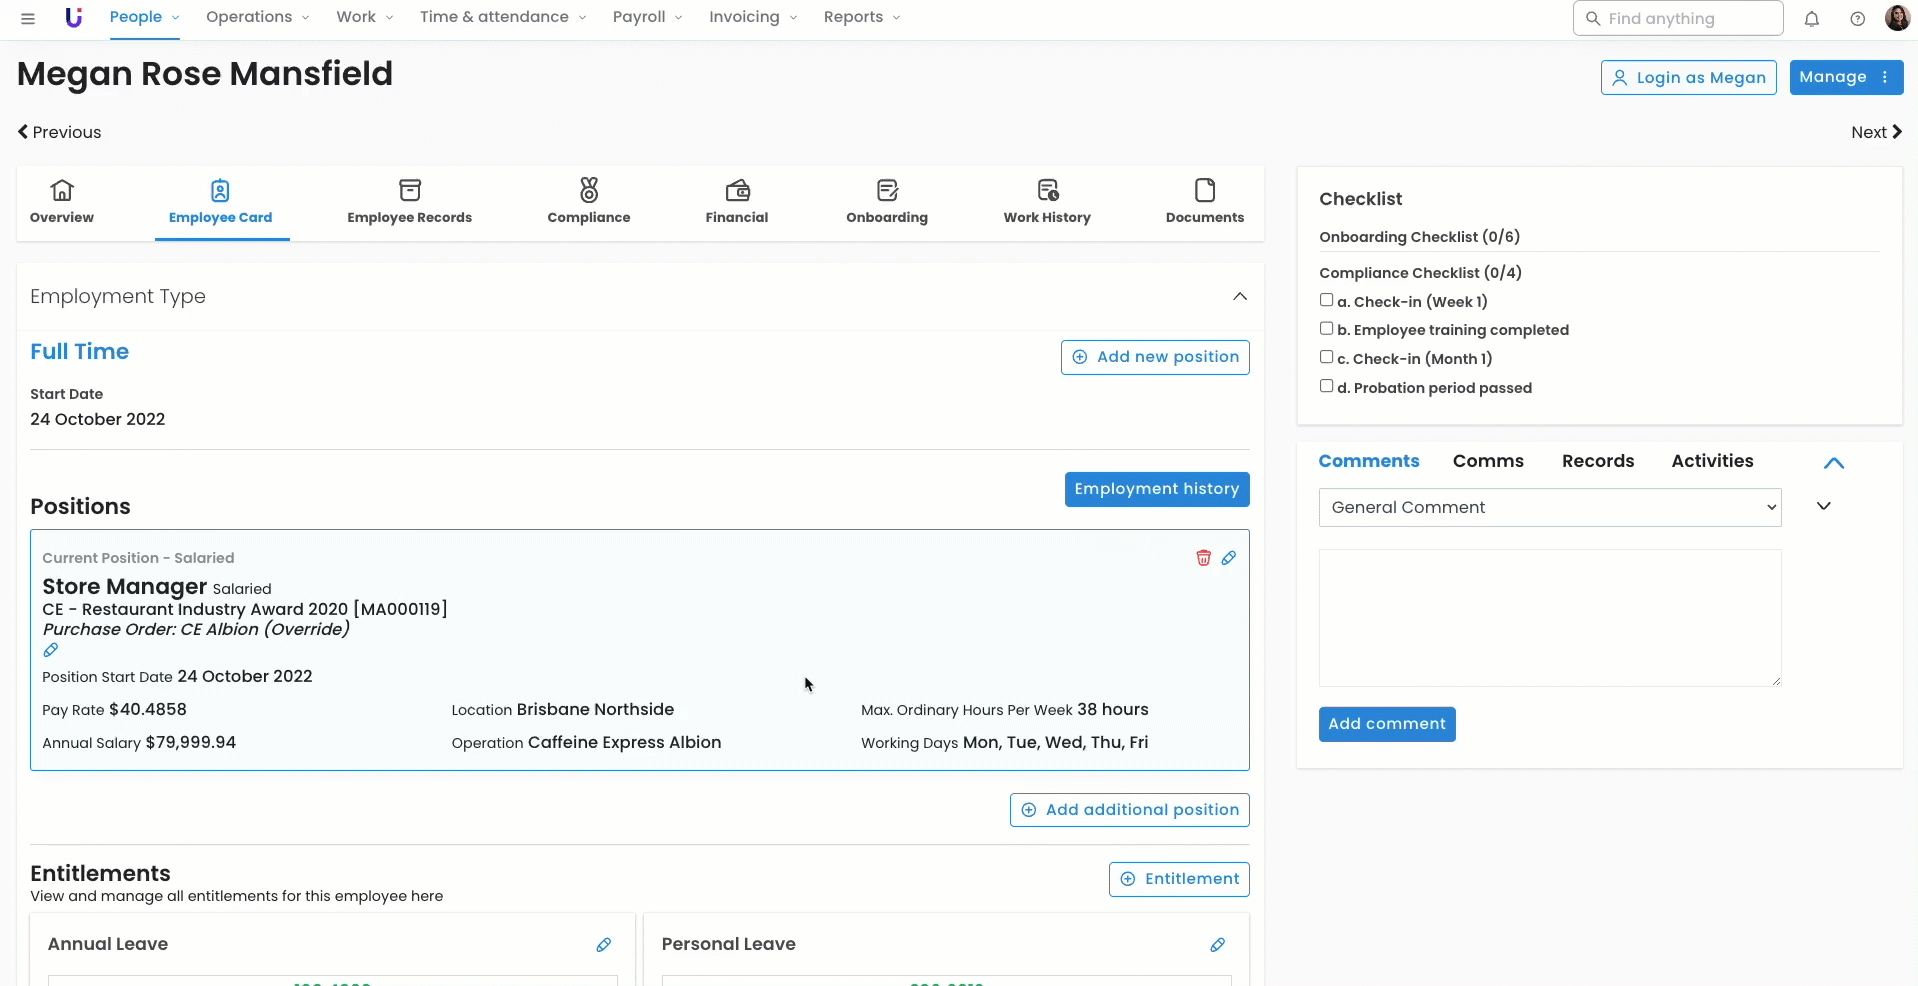
Task: Tick Employee training completed checkbox
Action: [1326, 329]
